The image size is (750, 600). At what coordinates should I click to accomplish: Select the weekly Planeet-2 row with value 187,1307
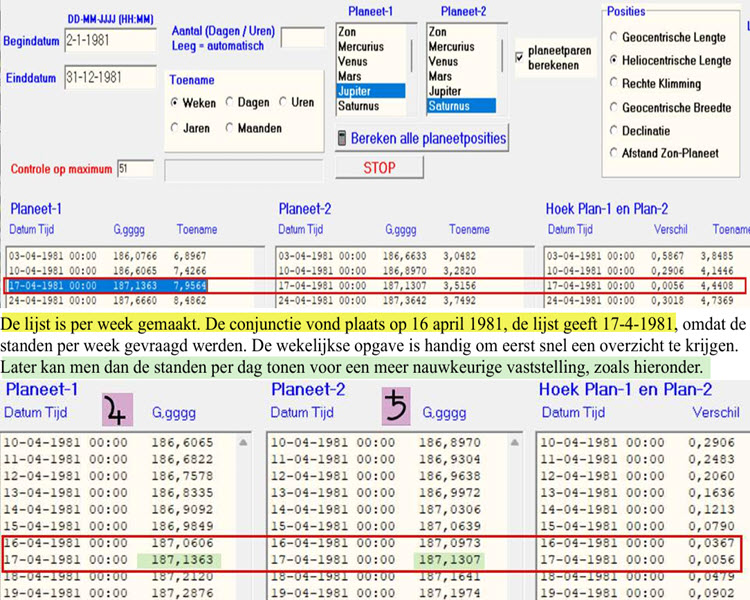pos(378,286)
